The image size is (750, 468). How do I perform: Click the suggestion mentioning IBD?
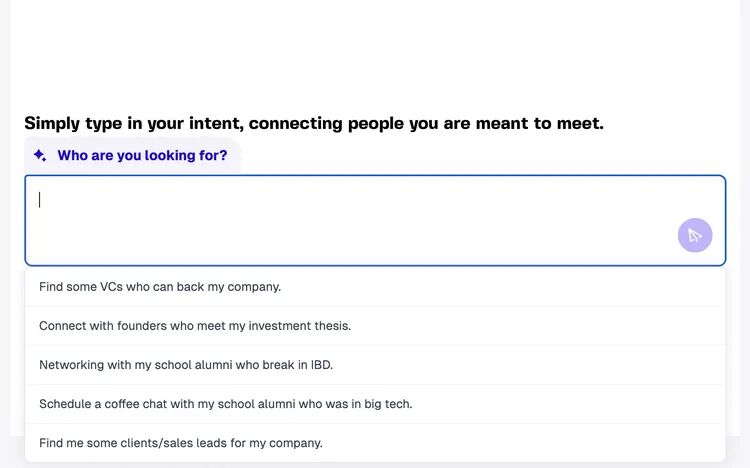pyautogui.click(x=186, y=365)
